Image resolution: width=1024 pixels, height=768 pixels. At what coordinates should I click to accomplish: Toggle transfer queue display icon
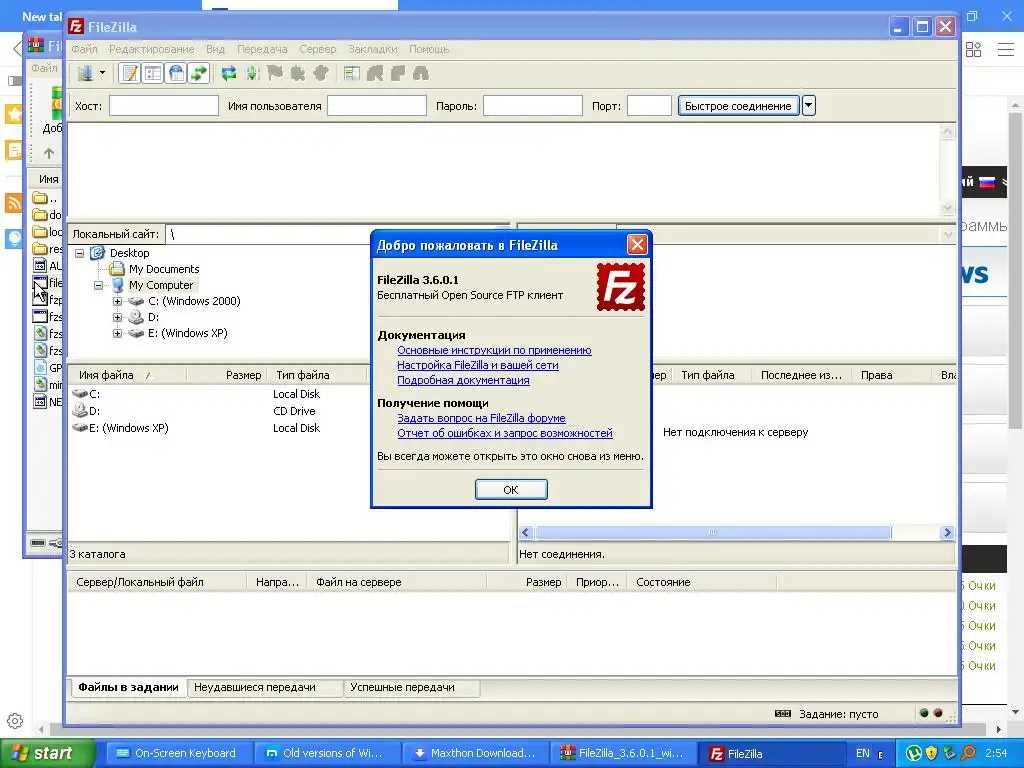(199, 73)
